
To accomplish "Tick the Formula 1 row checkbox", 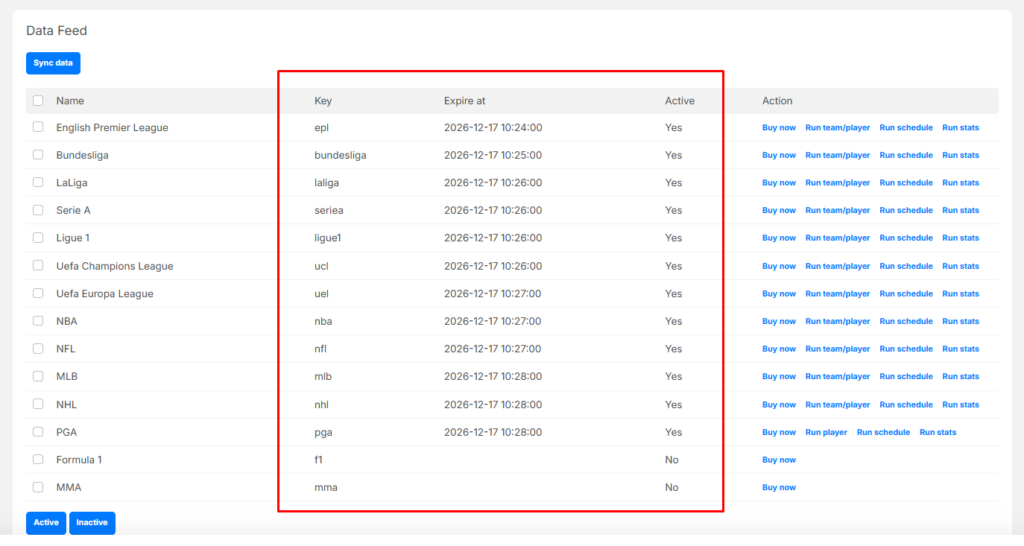I will (x=38, y=460).
